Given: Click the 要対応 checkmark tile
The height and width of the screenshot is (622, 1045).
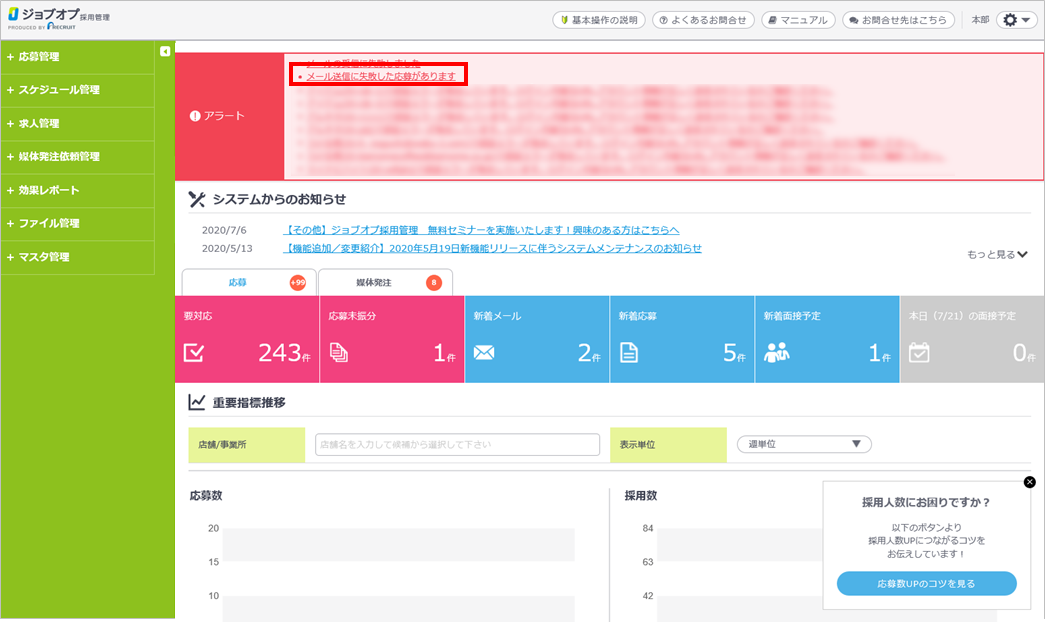Looking at the screenshot, I should click(247, 339).
